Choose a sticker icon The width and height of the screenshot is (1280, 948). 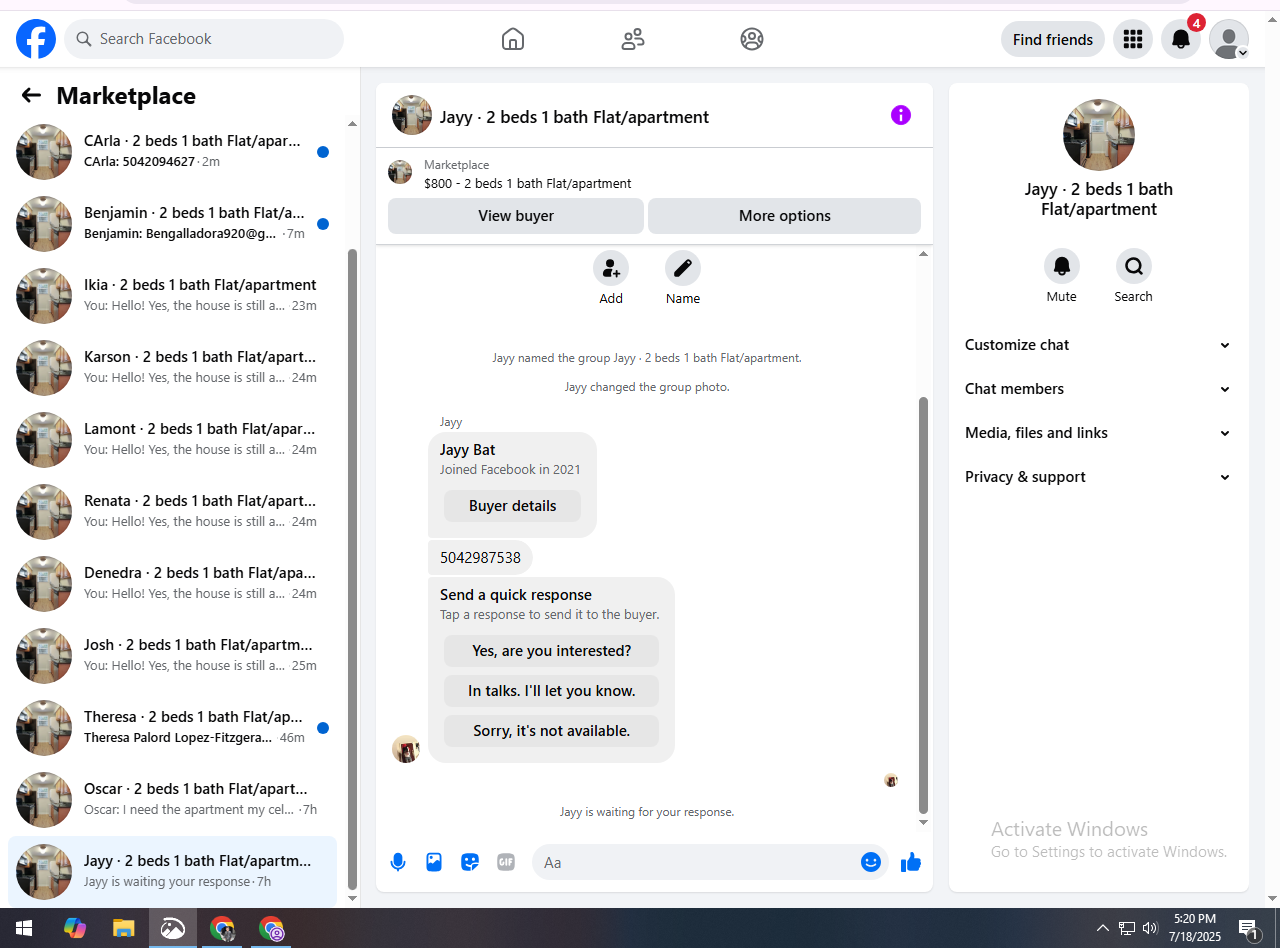click(470, 862)
